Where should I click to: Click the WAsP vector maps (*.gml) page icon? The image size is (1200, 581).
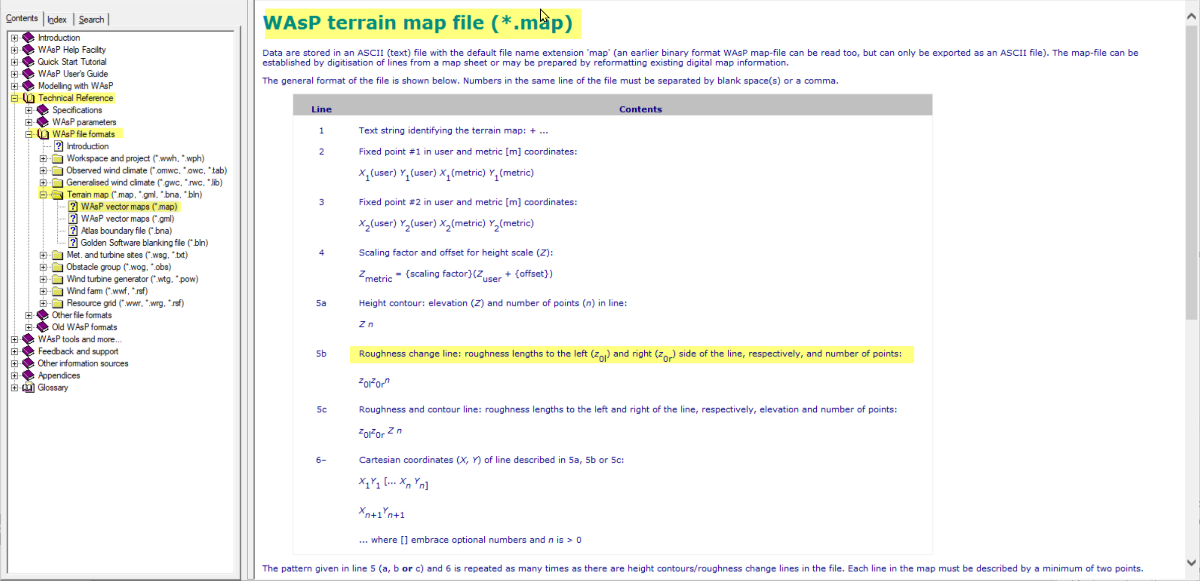pos(73,218)
